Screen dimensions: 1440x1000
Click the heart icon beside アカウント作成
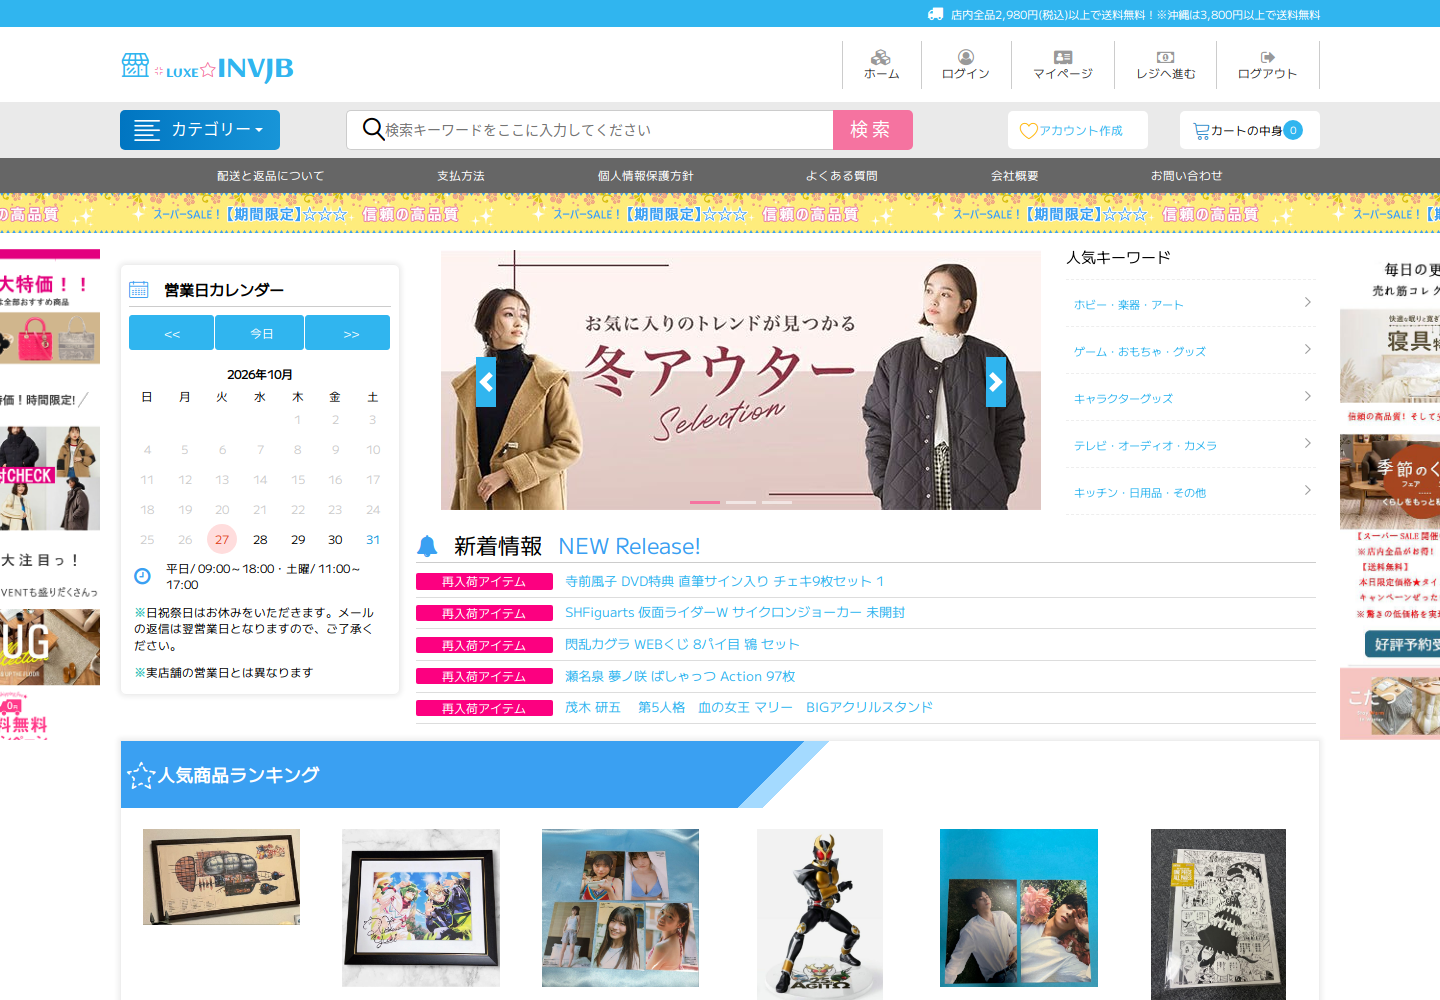[x=1028, y=131]
